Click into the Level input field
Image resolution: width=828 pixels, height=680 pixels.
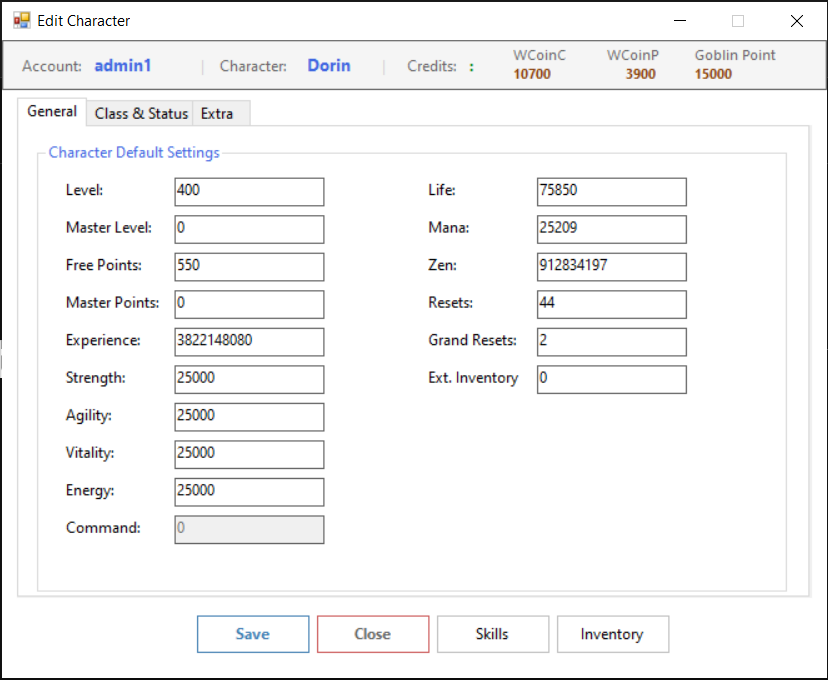pyautogui.click(x=249, y=191)
